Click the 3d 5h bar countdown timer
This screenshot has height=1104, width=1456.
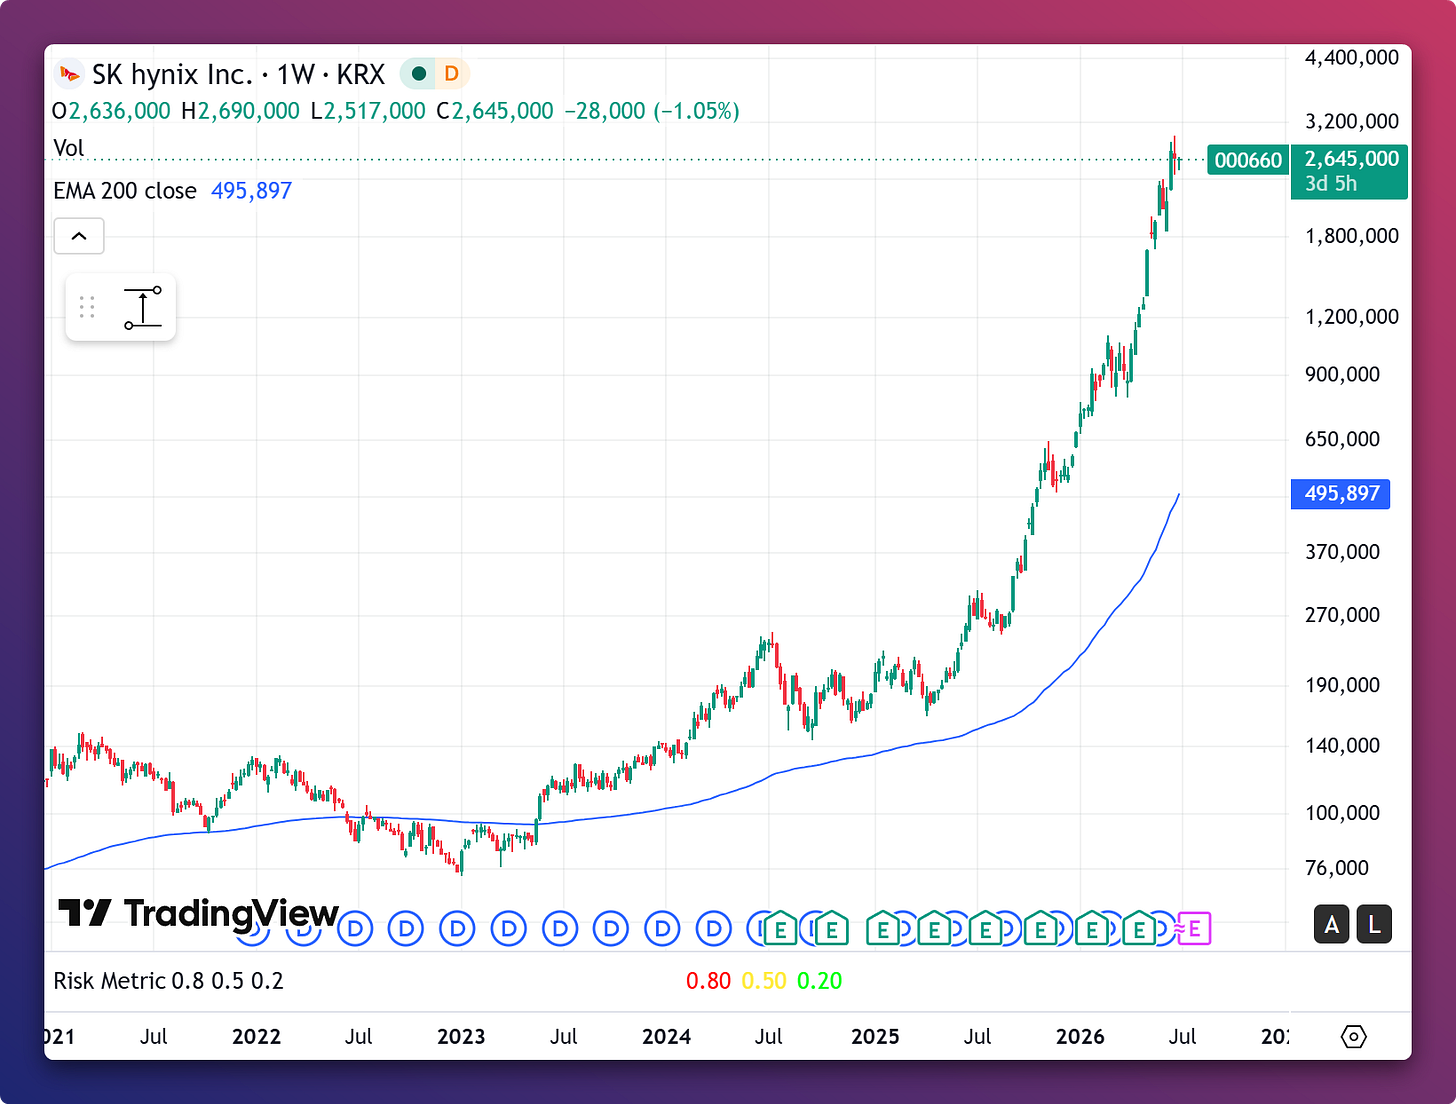point(1331,184)
